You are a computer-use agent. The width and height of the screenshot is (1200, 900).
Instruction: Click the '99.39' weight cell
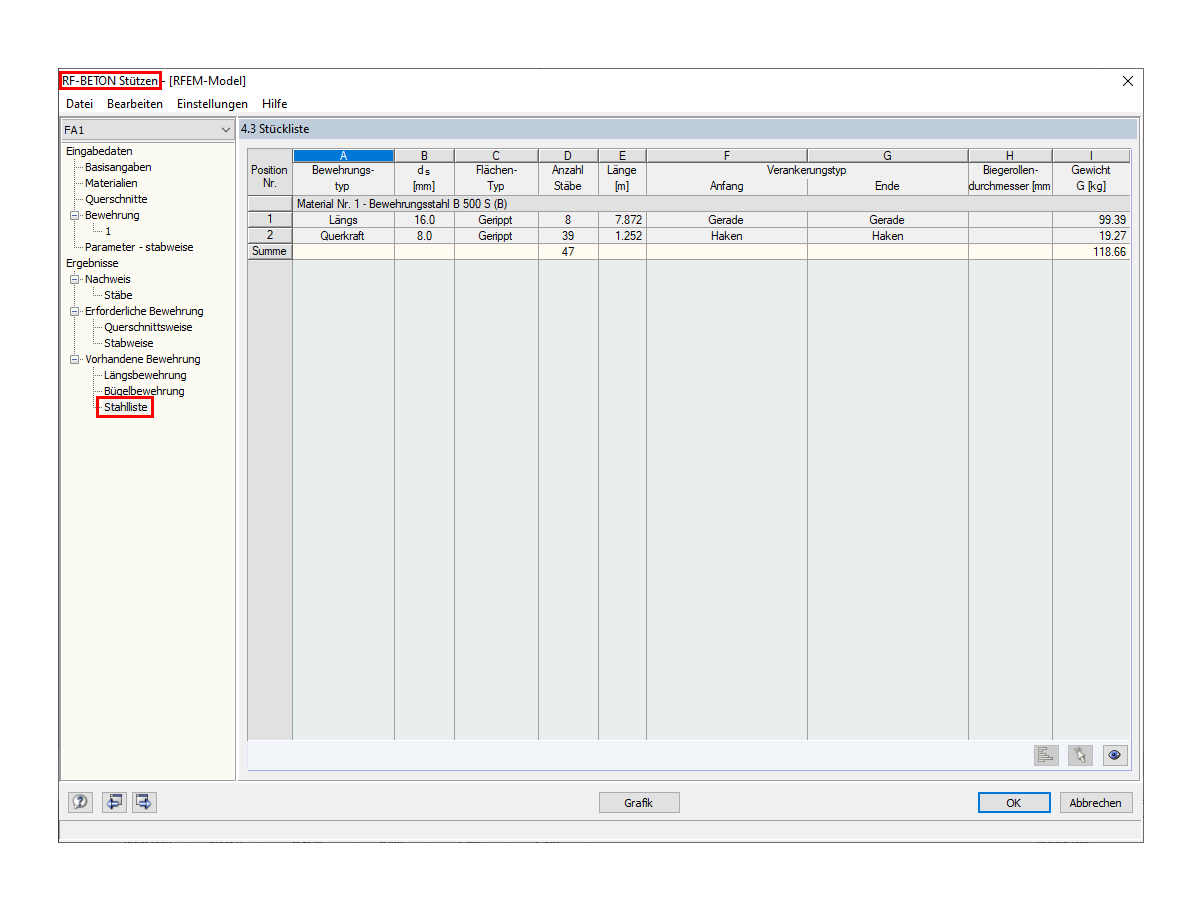pos(1091,220)
